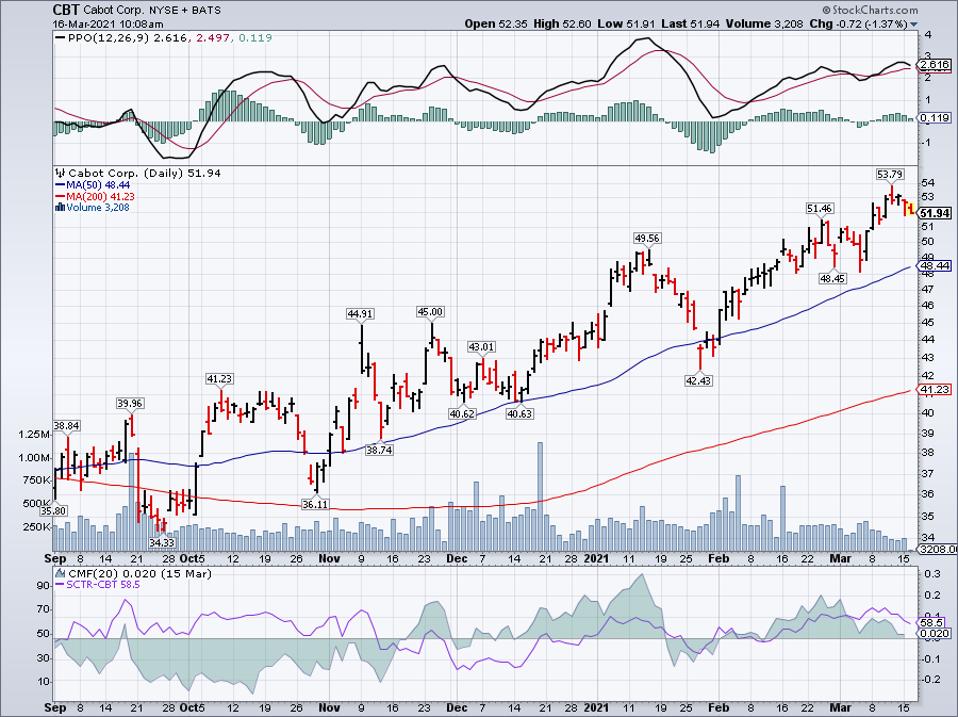The width and height of the screenshot is (958, 717).
Task: Click the SCTR-CBT 58.5 legend entry
Action: coord(103,585)
